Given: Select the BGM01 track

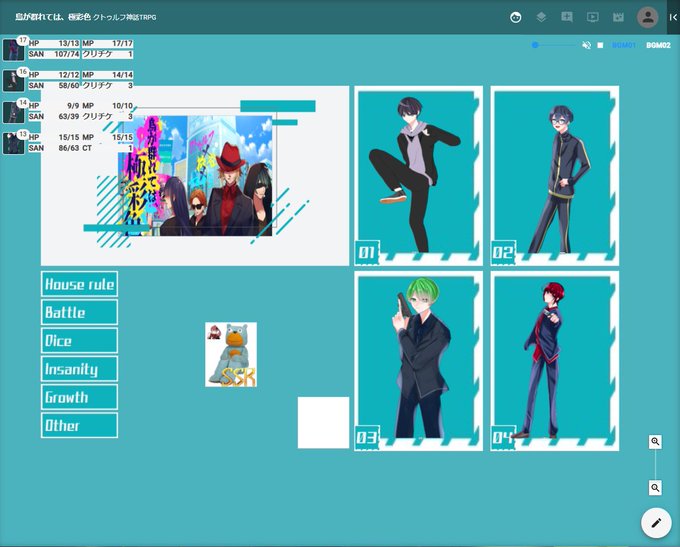Looking at the screenshot, I should point(624,45).
